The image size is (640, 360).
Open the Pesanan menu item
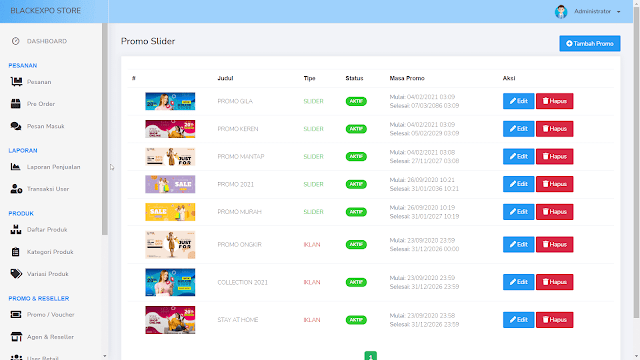pyautogui.click(x=39, y=82)
